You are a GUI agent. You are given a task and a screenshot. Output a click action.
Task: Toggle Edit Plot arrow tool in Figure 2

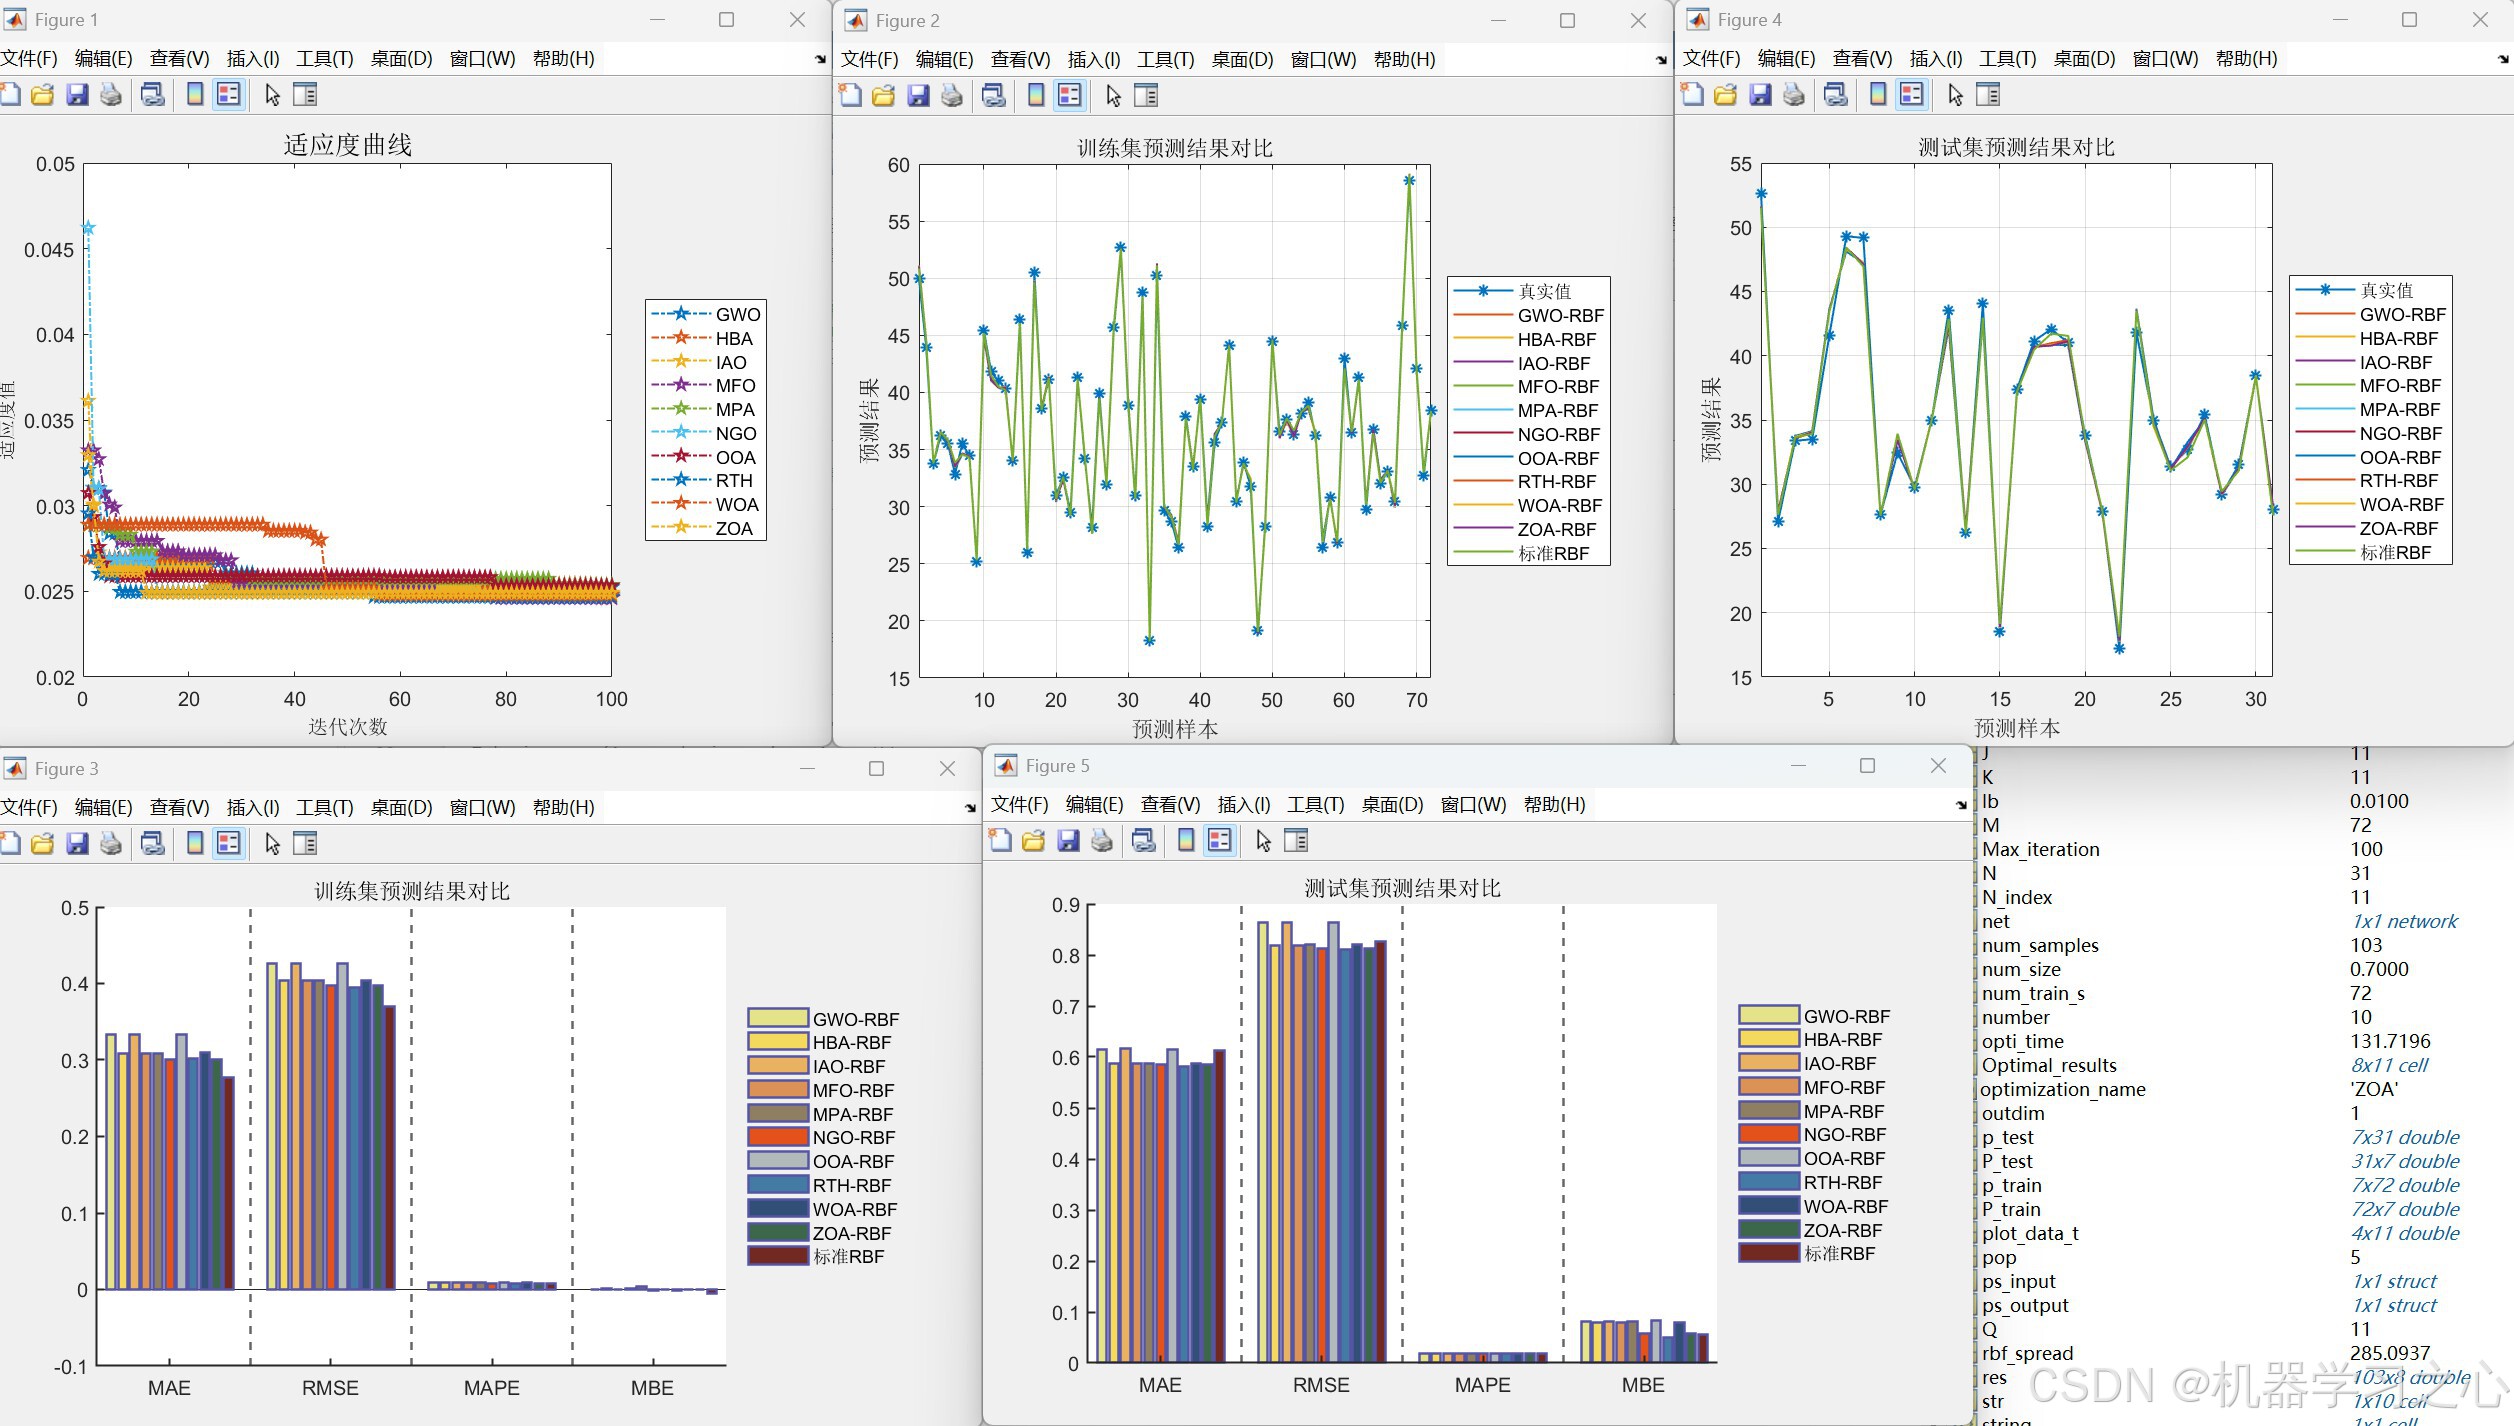point(1114,96)
